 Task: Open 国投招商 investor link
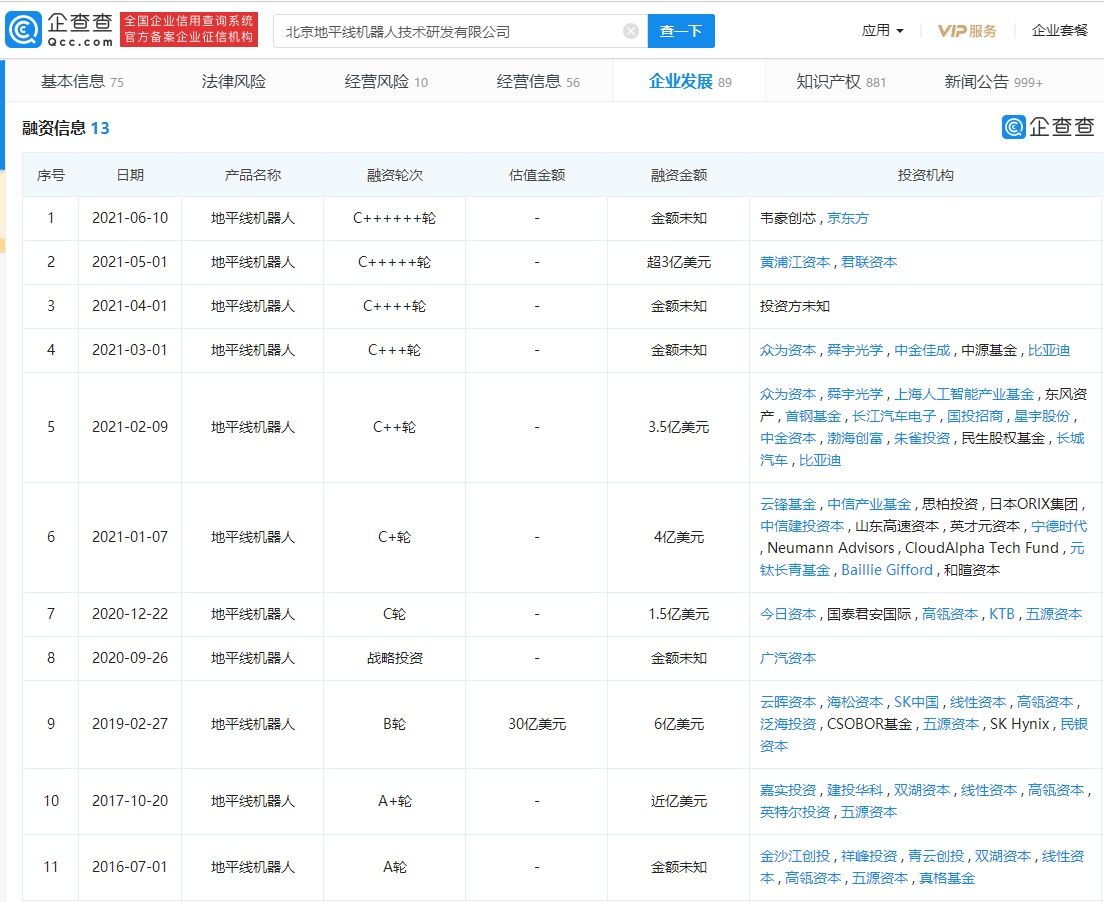[x=974, y=416]
